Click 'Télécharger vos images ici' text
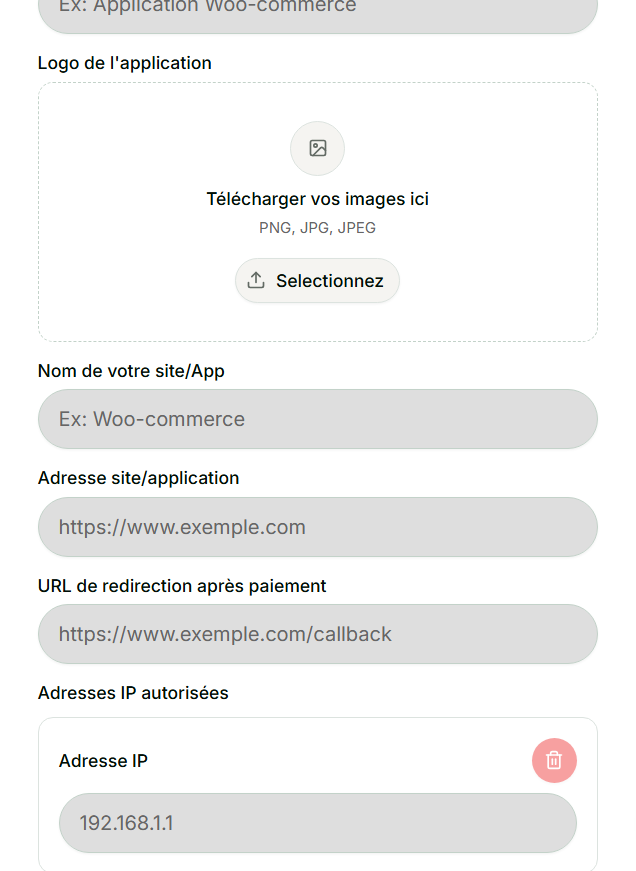This screenshot has width=636, height=871. click(x=317, y=199)
